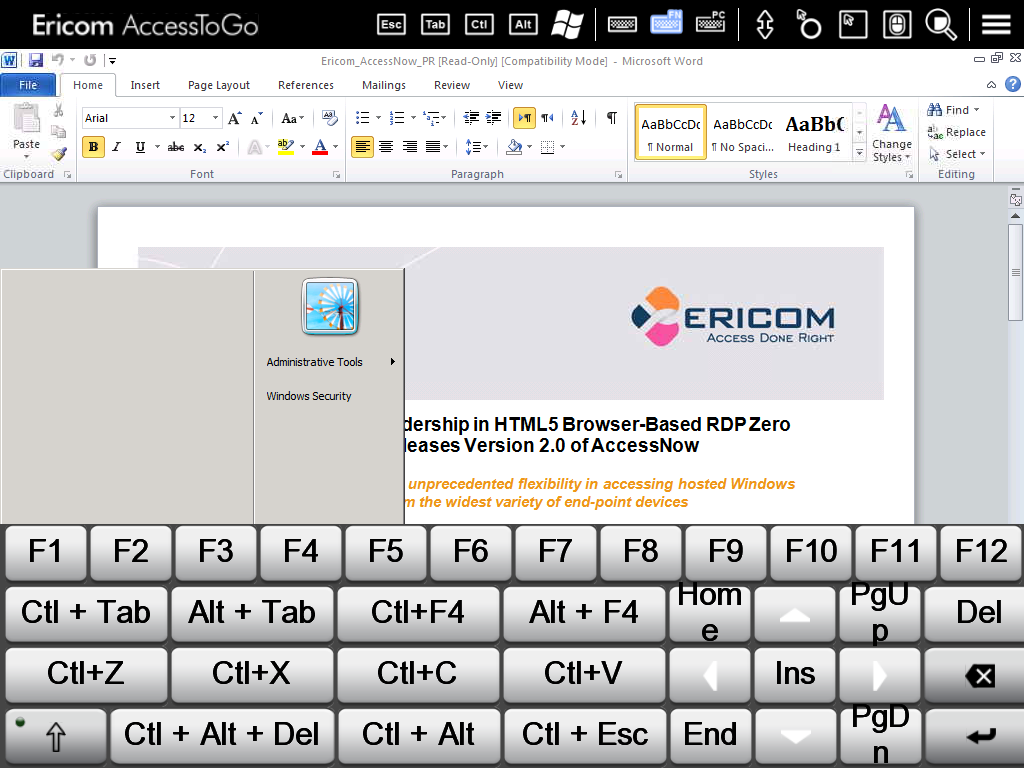Open the Administrative Tools submenu

pyautogui.click(x=330, y=362)
